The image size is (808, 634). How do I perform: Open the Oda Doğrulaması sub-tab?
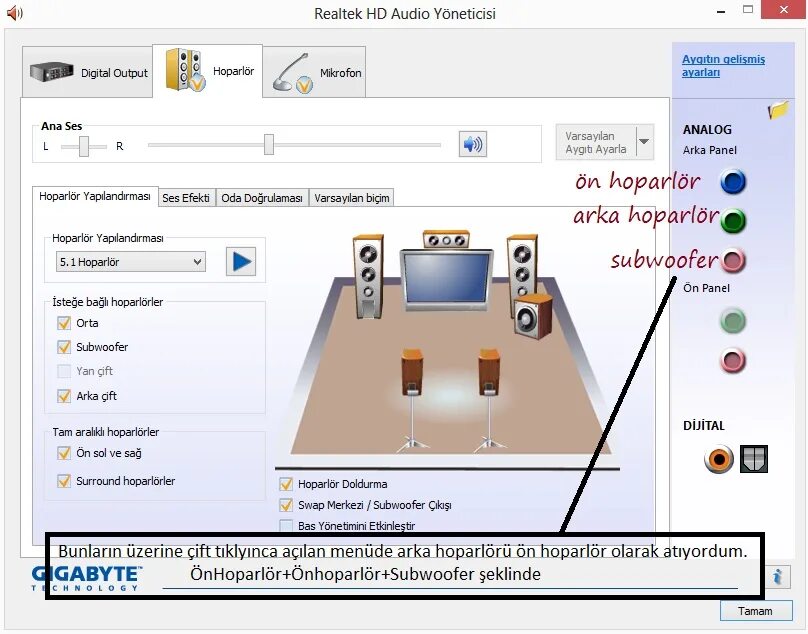coord(262,198)
